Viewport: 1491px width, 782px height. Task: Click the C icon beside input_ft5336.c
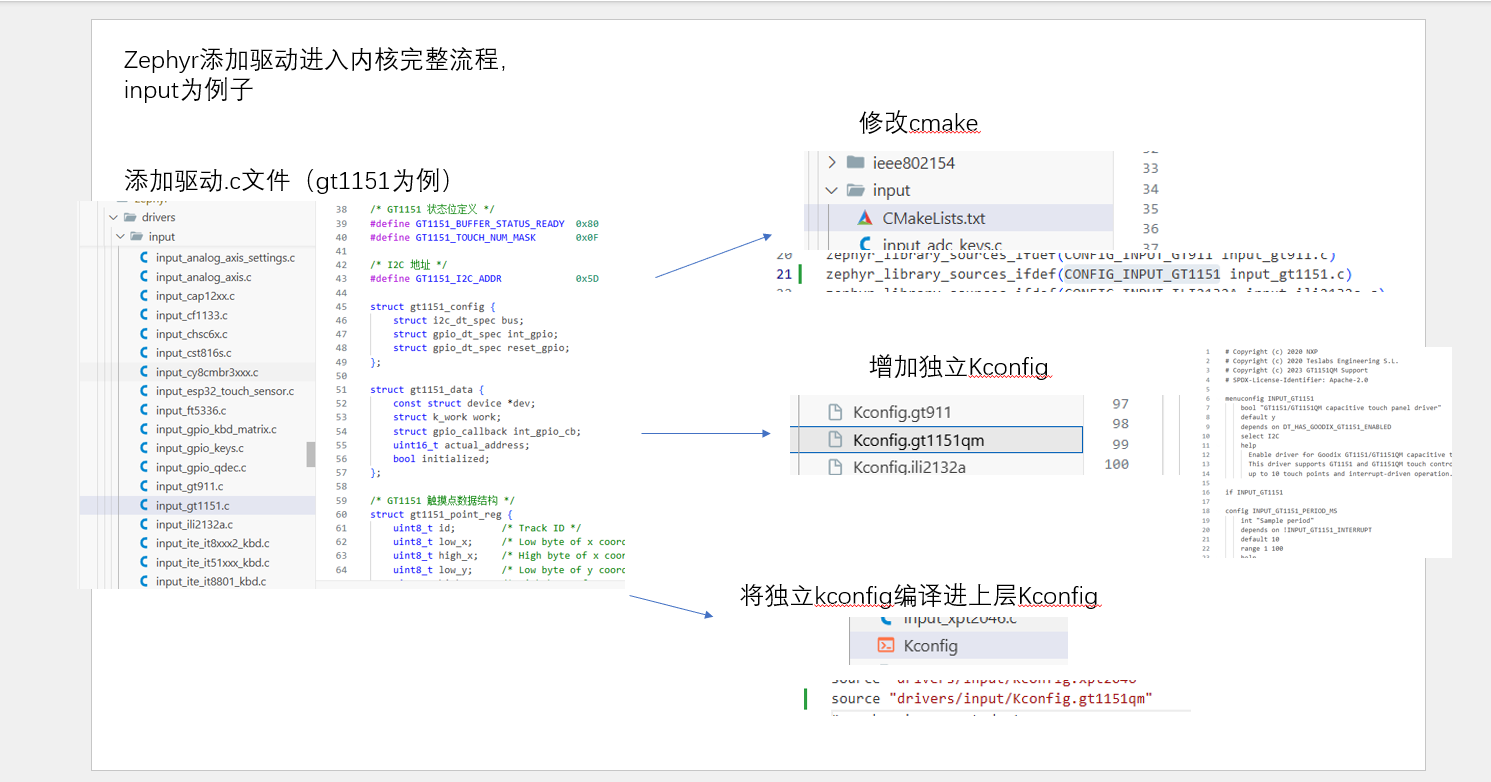[x=146, y=410]
